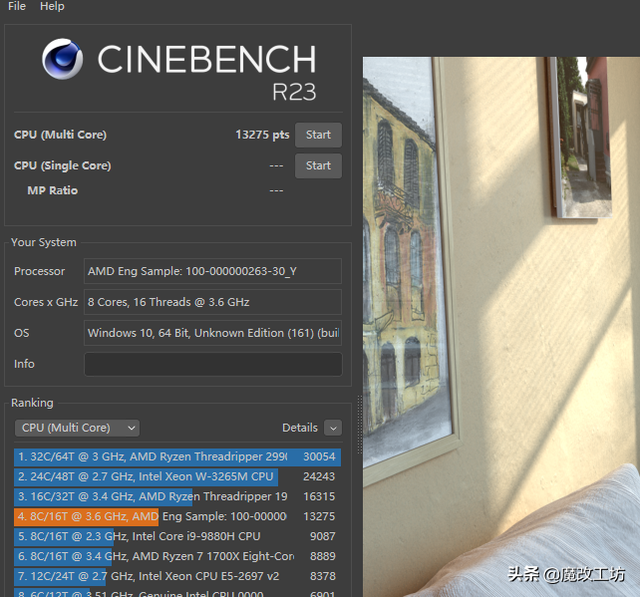Select rank 4 AMD Eng Sample row
Image resolution: width=640 pixels, height=597 pixels.
178,517
